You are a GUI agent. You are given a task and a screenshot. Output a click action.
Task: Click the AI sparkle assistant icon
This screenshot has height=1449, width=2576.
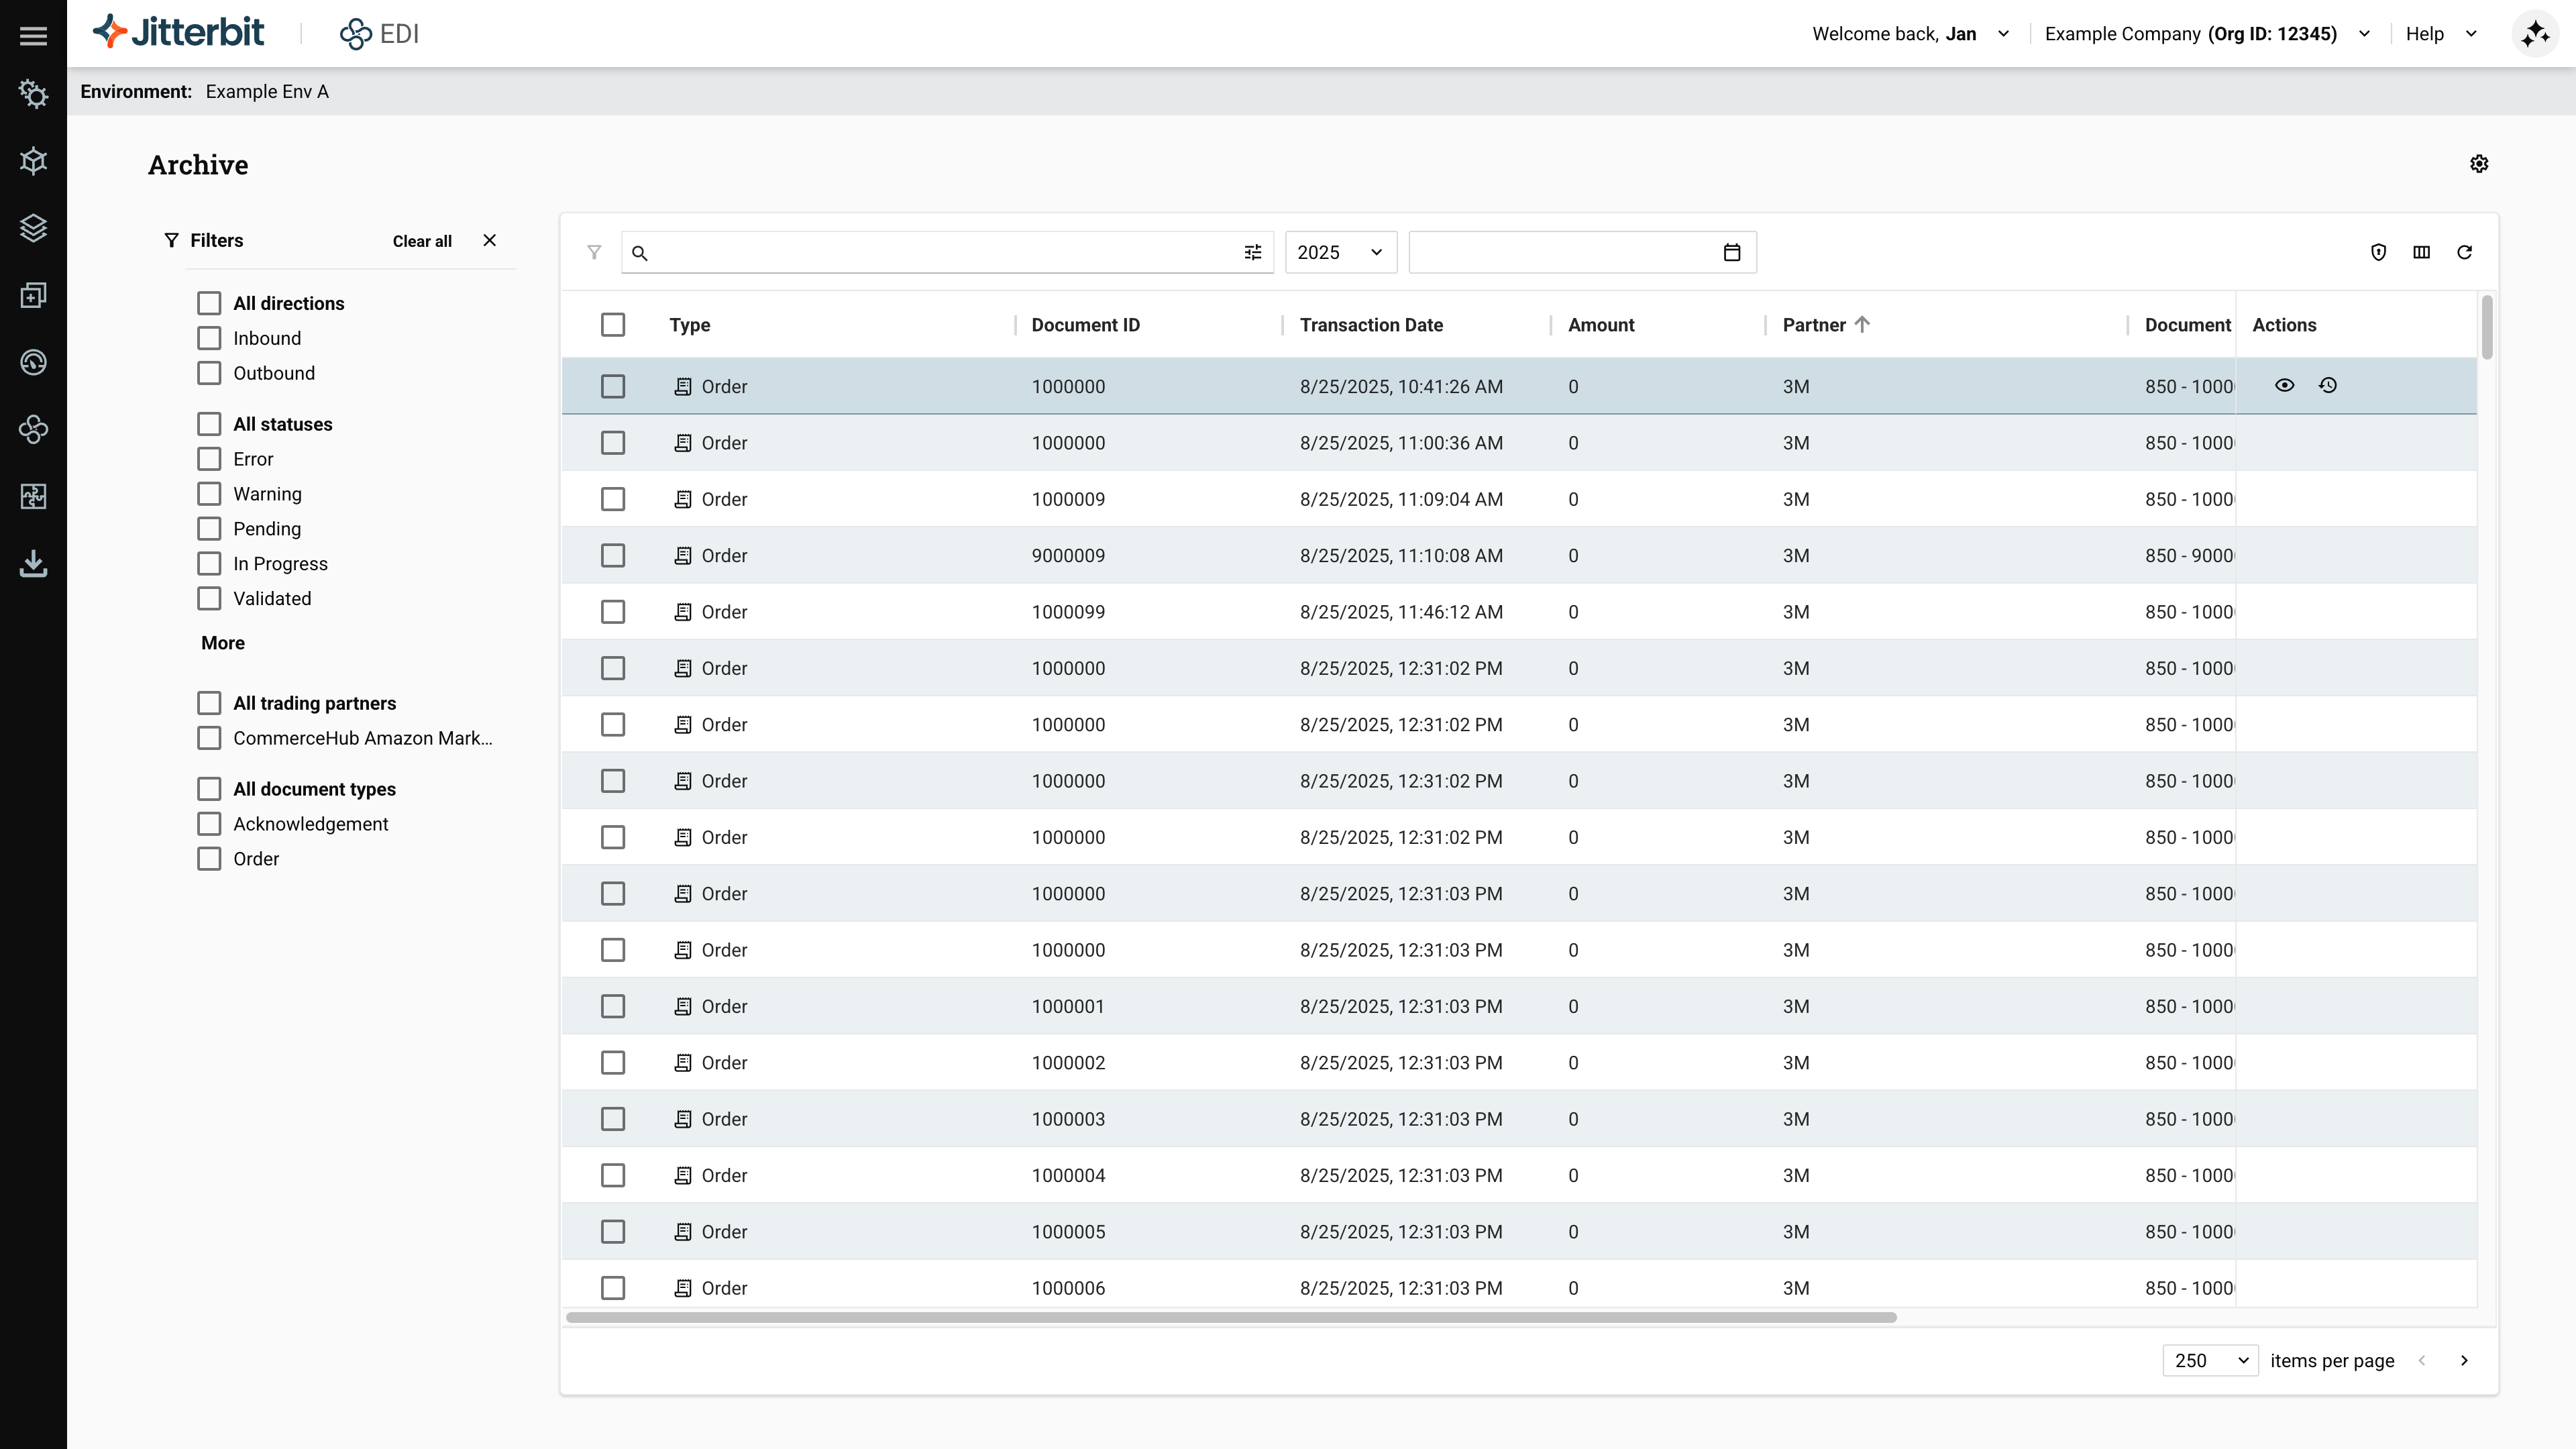coord(2534,34)
